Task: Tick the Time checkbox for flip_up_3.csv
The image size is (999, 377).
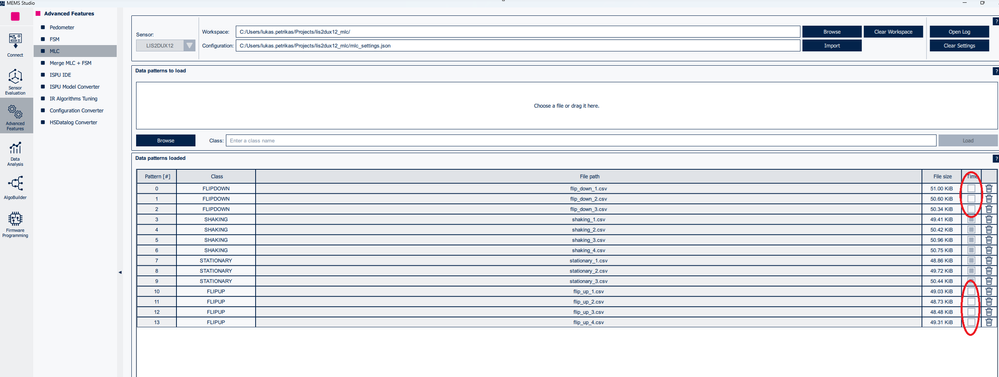Action: click(971, 312)
